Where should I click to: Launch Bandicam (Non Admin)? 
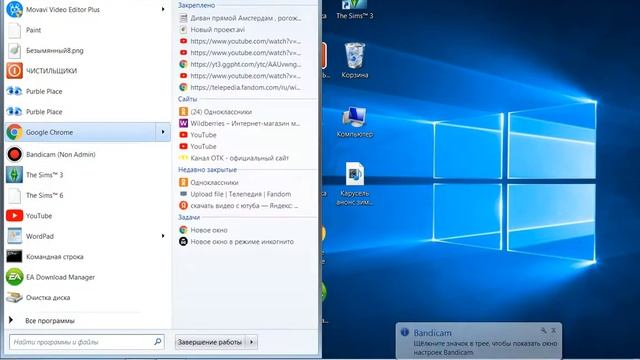[87, 154]
